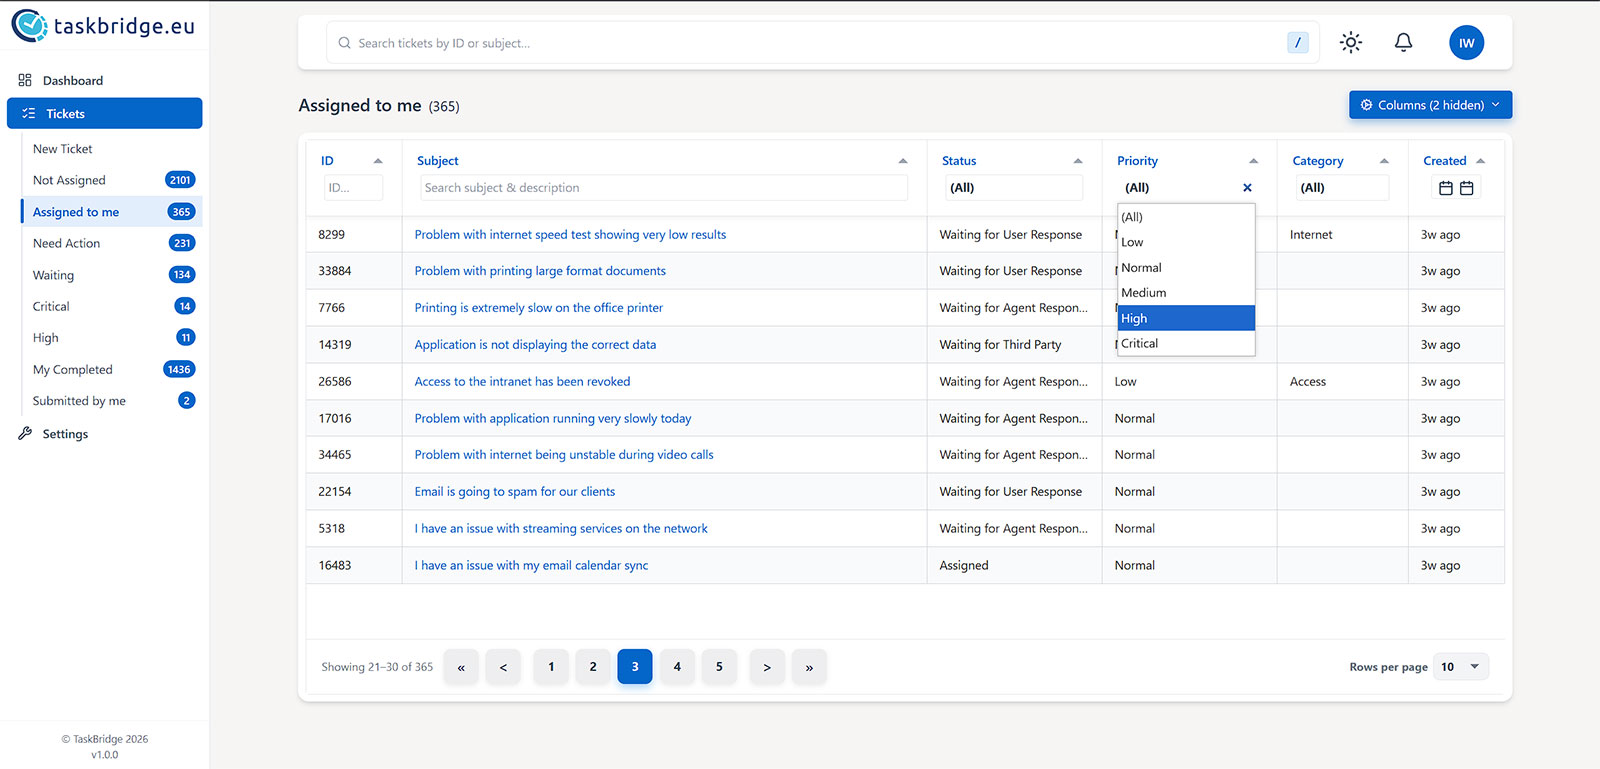Focus the search tickets by ID field
Image resolution: width=1600 pixels, height=769 pixels.
point(822,43)
